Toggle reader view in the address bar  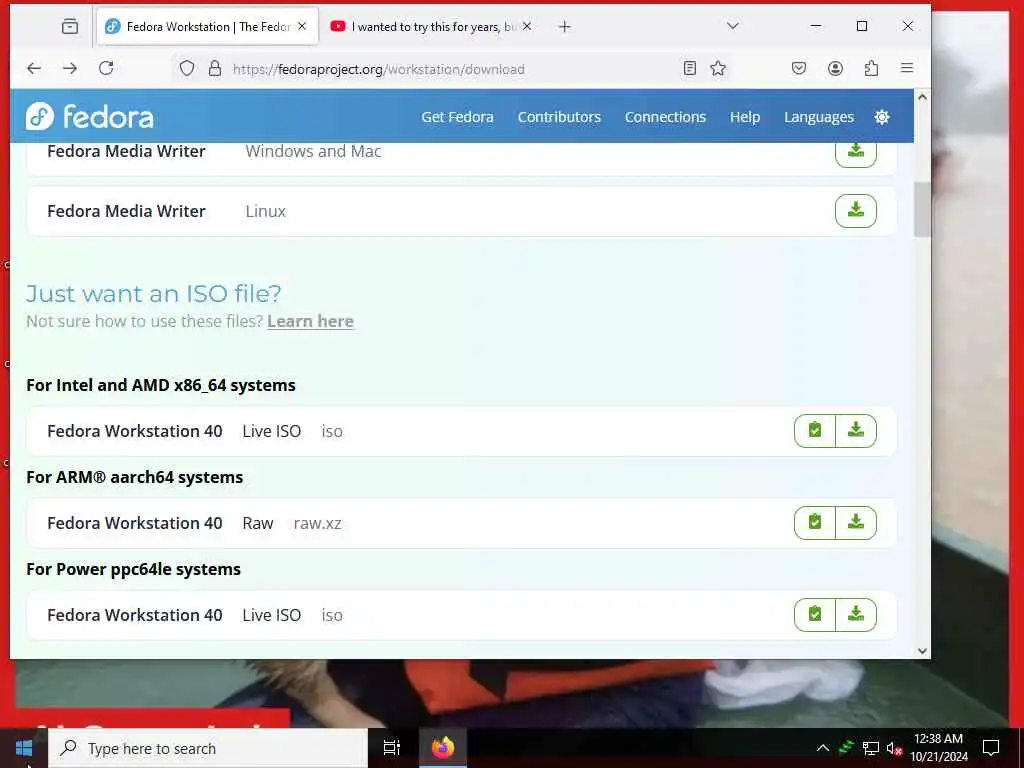tap(690, 68)
